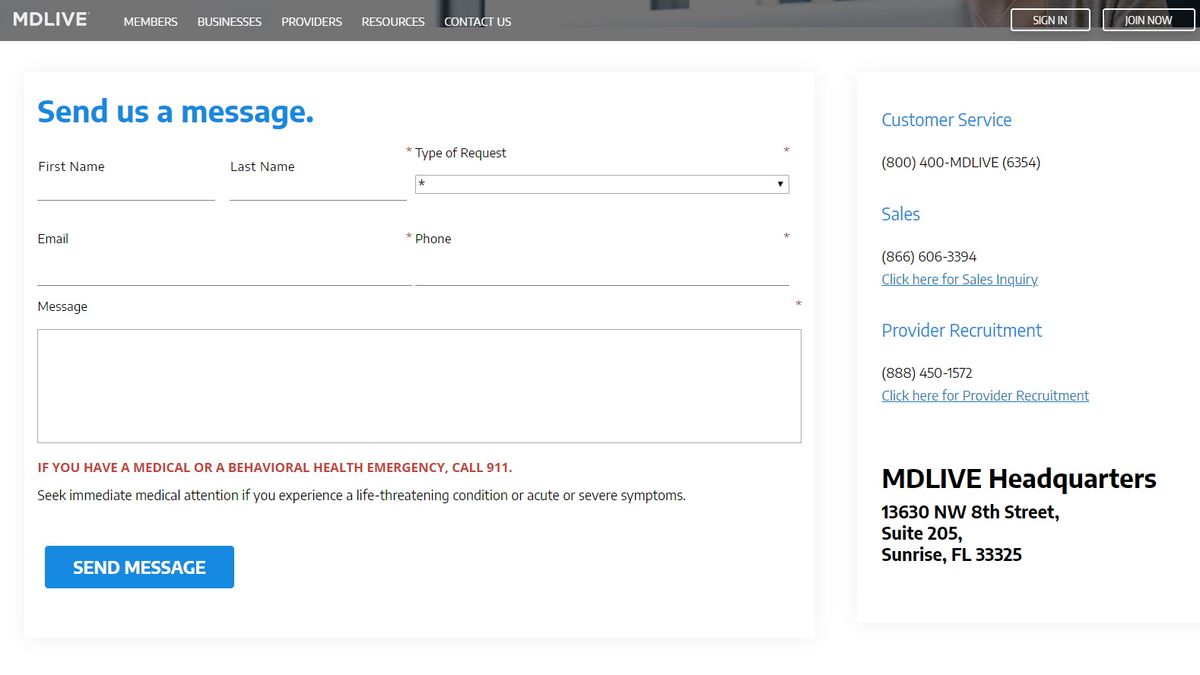The width and height of the screenshot is (1200, 675).
Task: Click the Join Now button
Action: tap(1148, 20)
